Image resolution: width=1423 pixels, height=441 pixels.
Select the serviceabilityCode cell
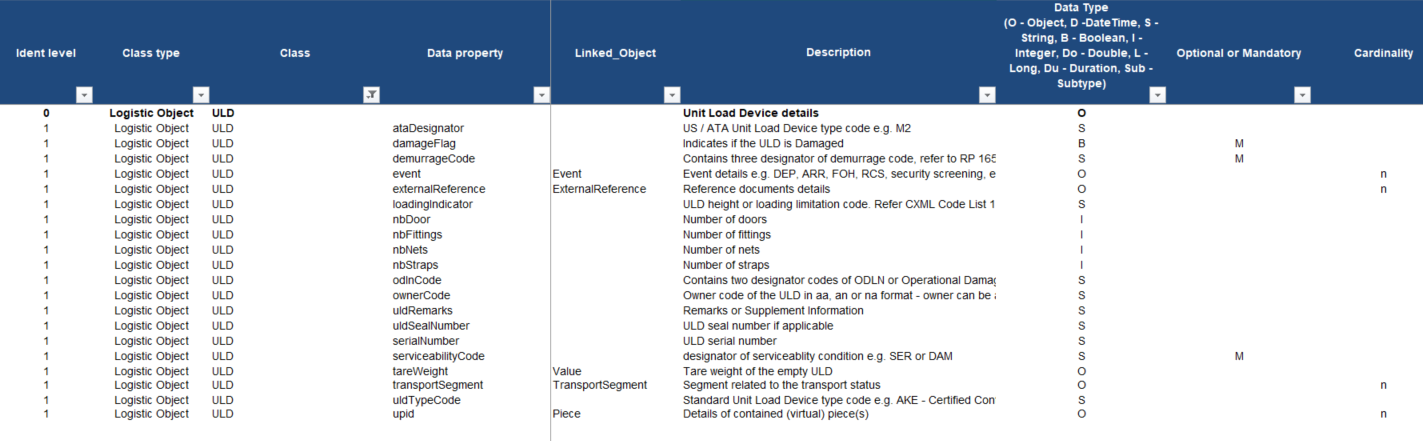click(438, 356)
